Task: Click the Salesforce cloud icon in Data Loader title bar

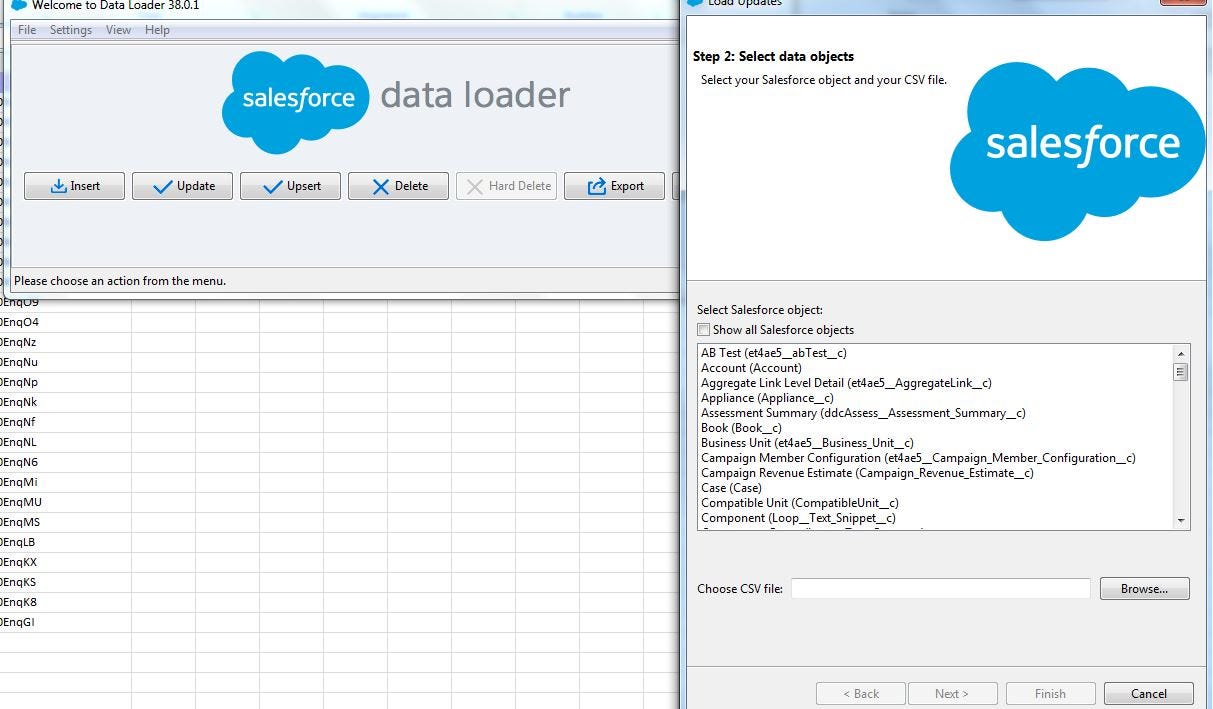Action: pos(18,5)
